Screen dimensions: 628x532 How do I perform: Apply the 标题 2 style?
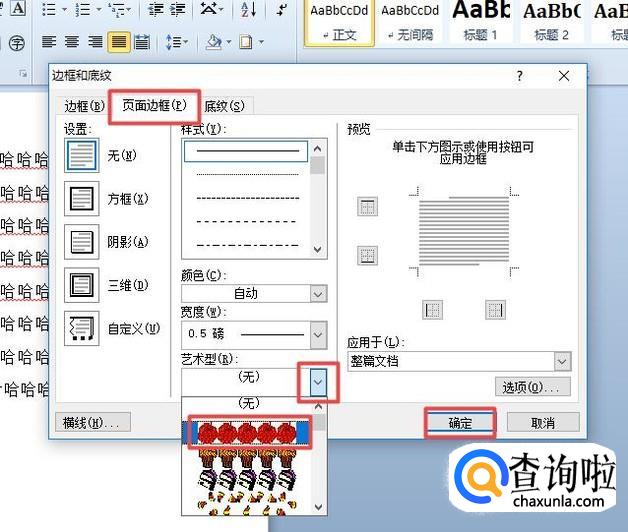tap(552, 22)
